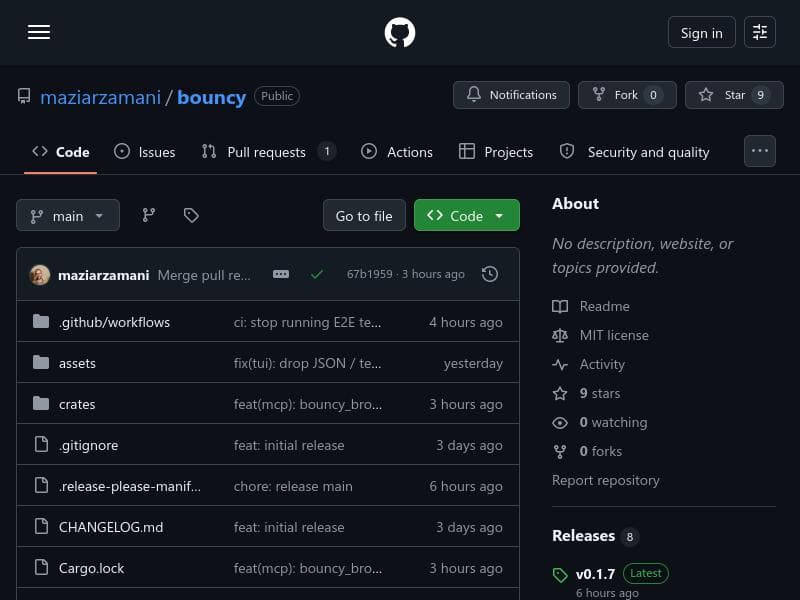
Task: Open 'ci: stop running E2E te...' commit
Action: click(x=307, y=322)
